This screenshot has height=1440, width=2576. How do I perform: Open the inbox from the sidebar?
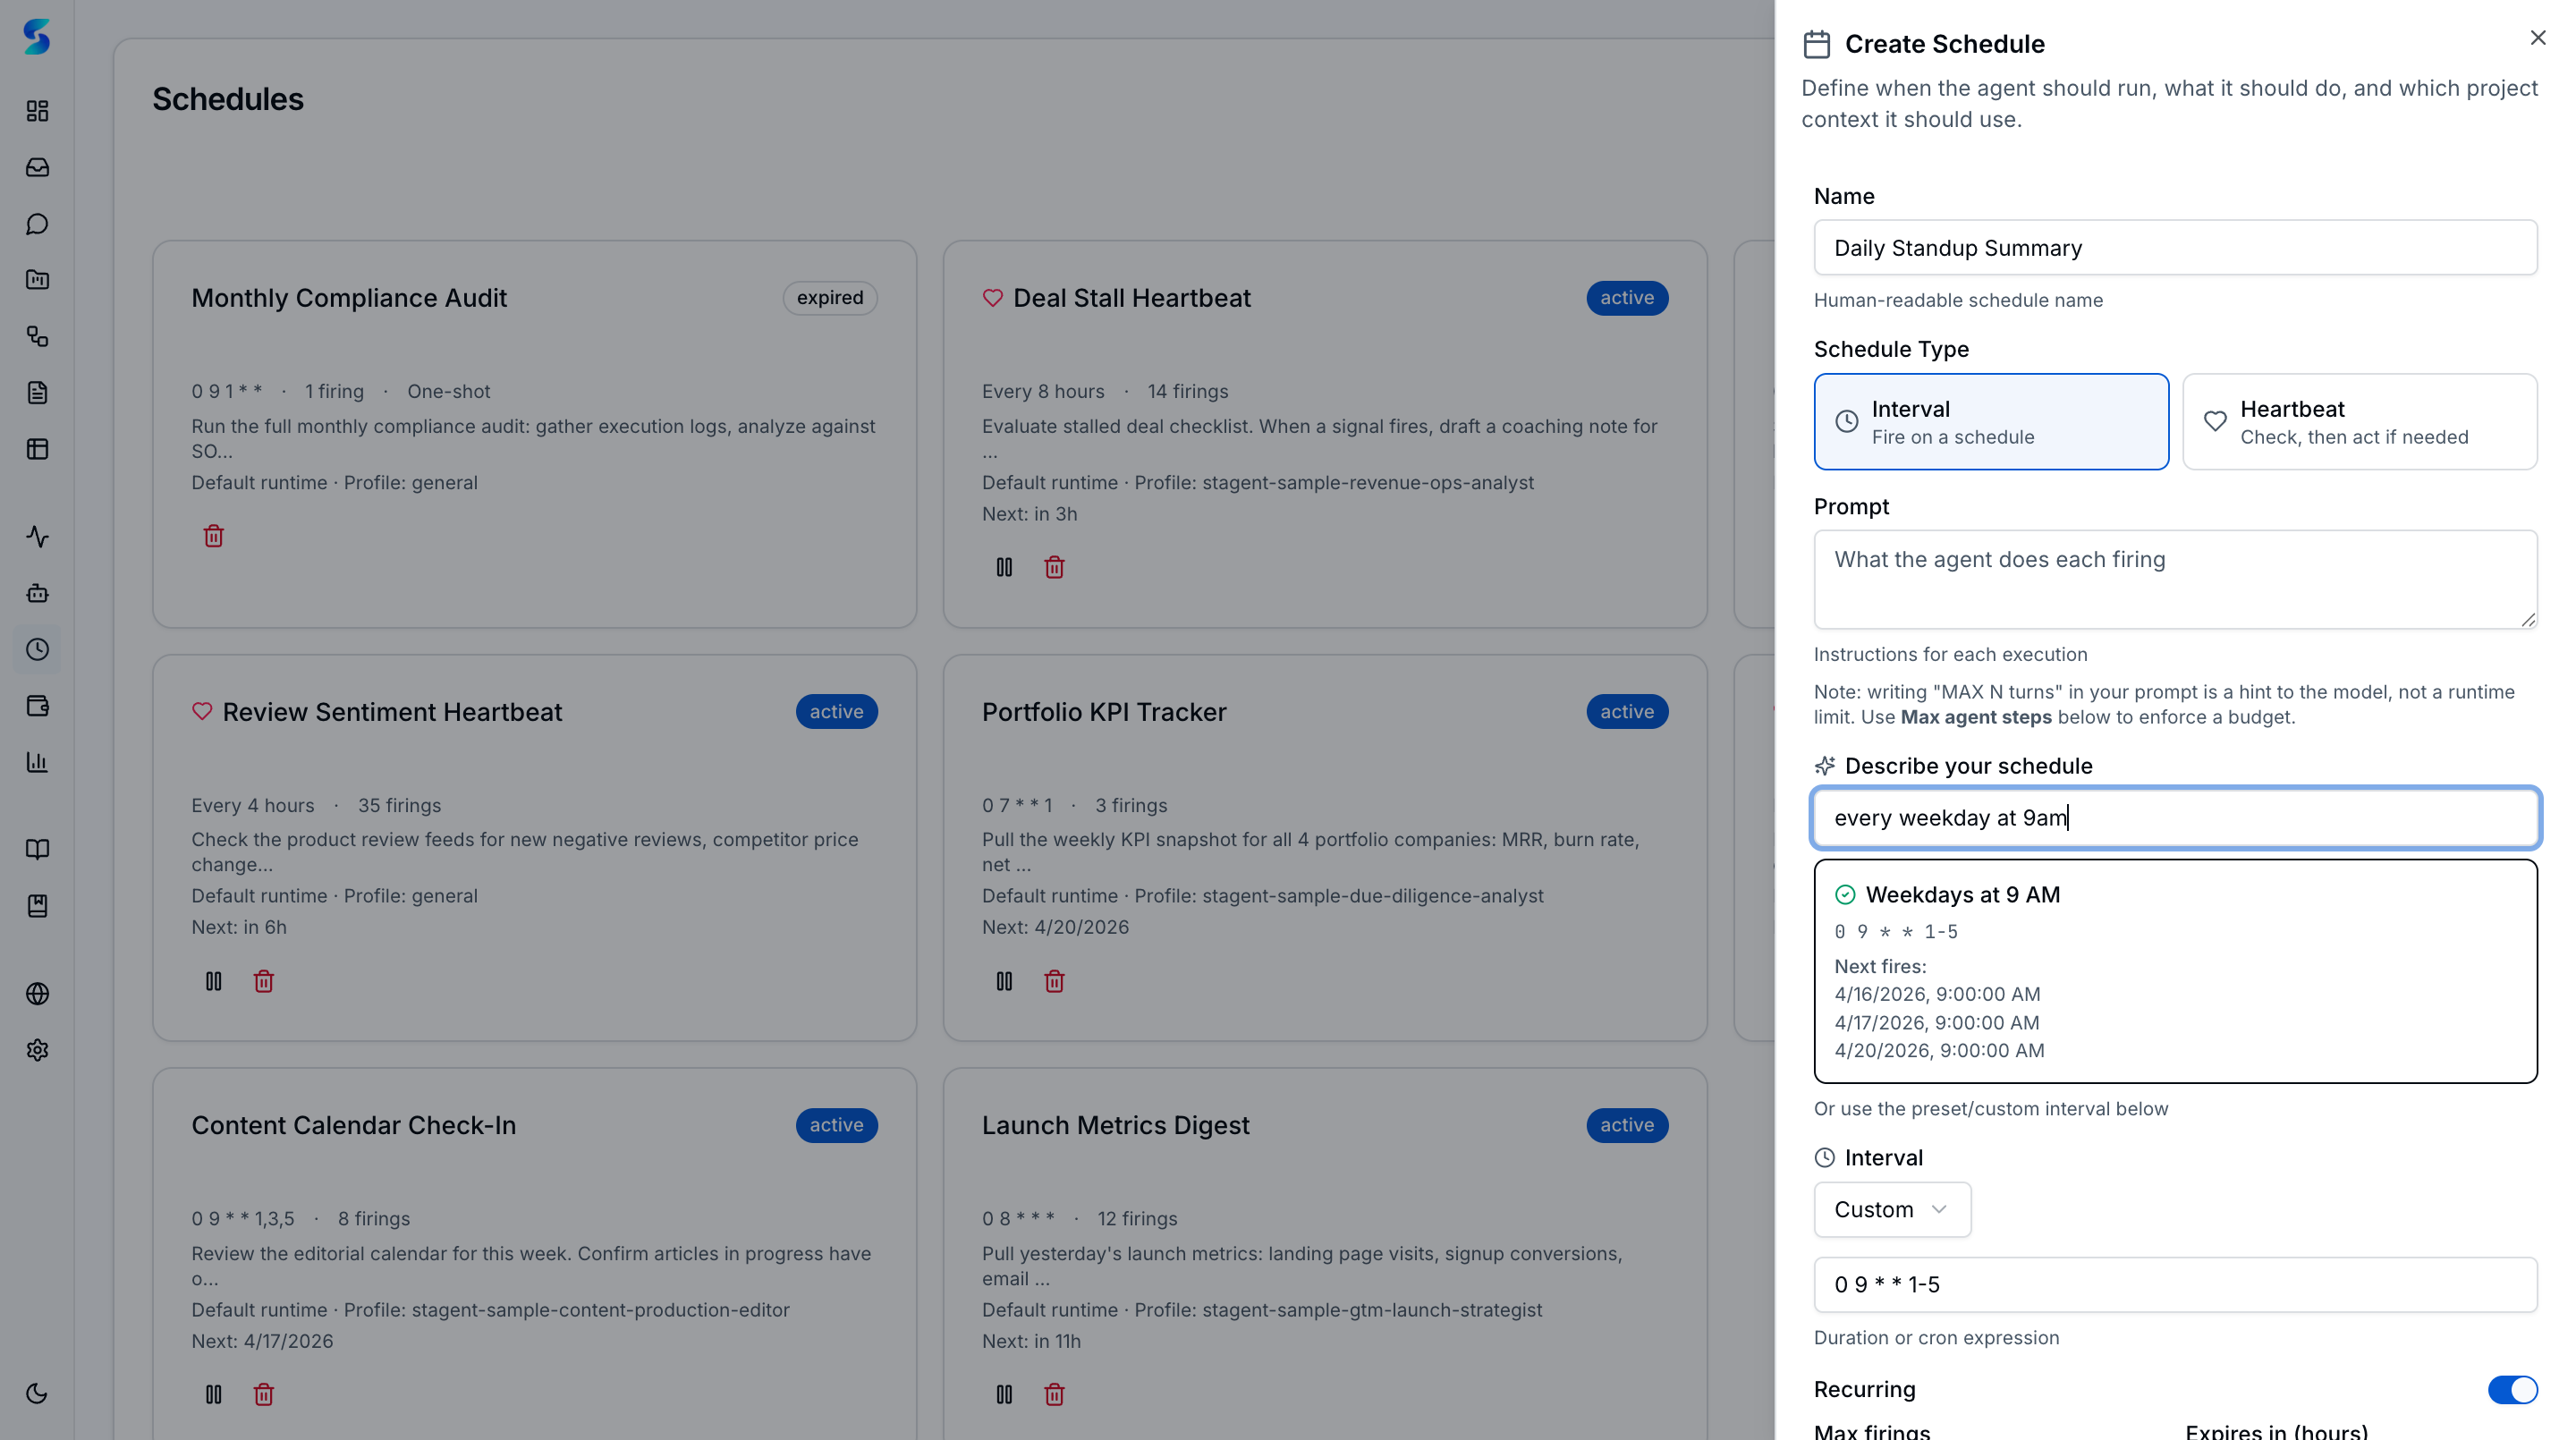point(37,168)
